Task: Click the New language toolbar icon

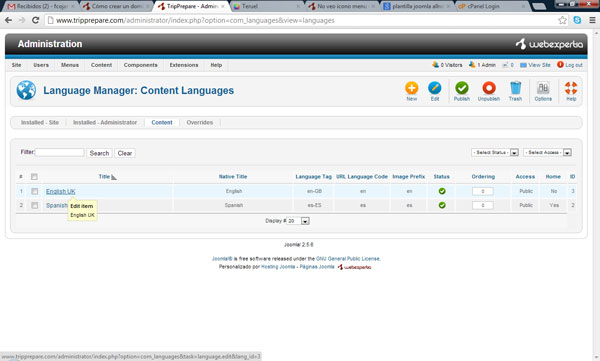Action: pyautogui.click(x=411, y=88)
